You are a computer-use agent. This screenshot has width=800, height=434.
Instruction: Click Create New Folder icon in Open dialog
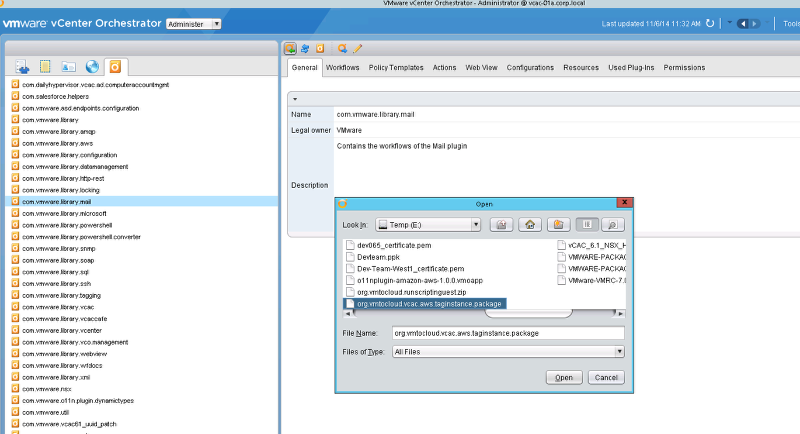pyautogui.click(x=559, y=225)
